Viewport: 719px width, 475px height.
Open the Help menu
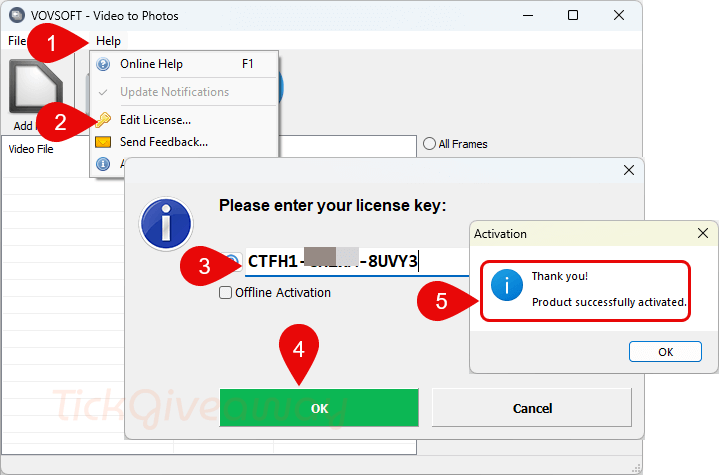pyautogui.click(x=108, y=41)
